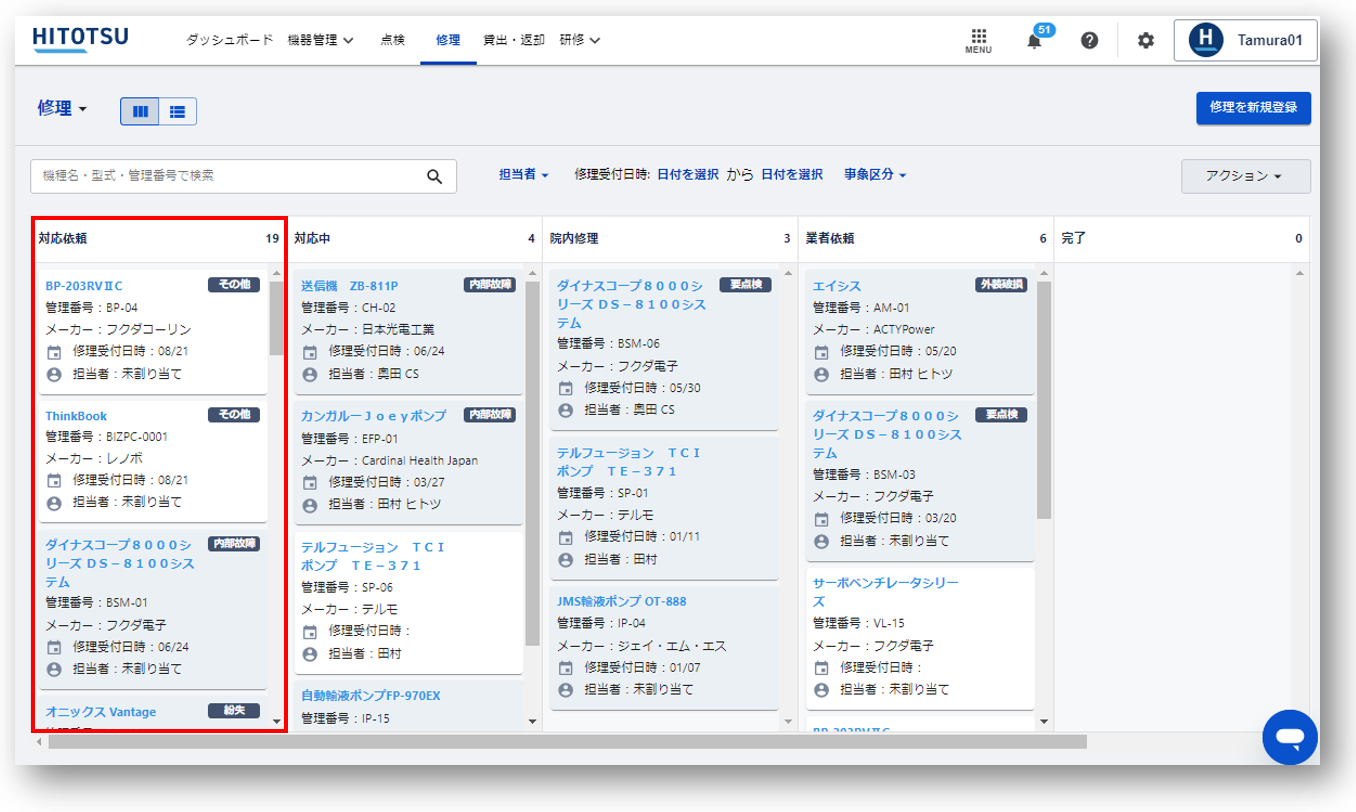1356x812 pixels.
Task: Open 自動輸液ポンプFP-970EX card
Action: [371, 695]
